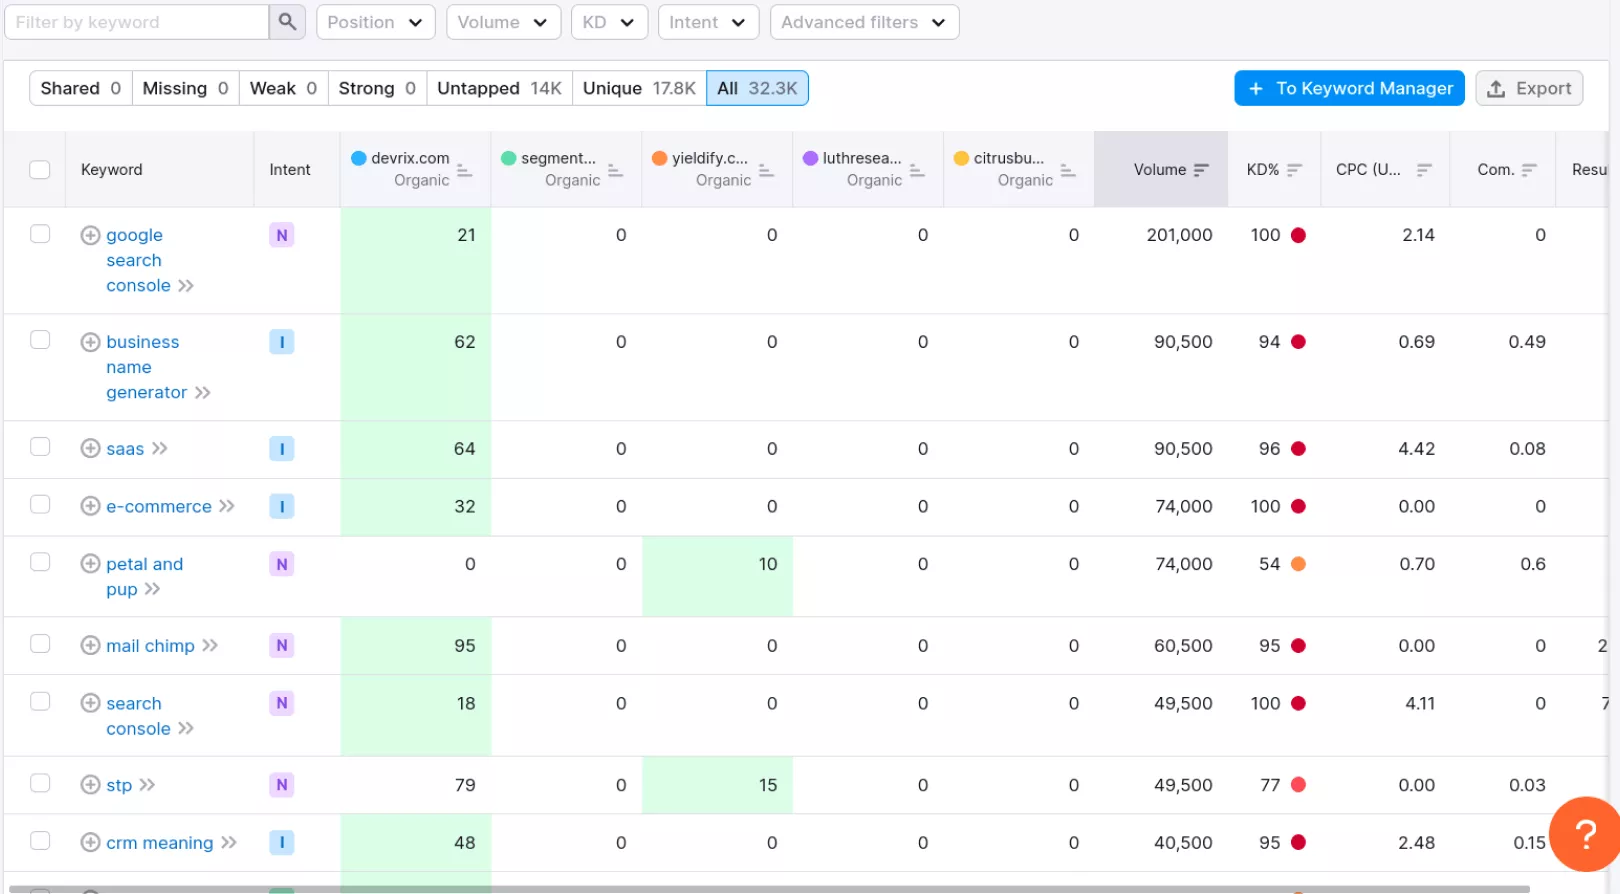
Task: Click the plus icon beside google search console
Action: [90, 235]
